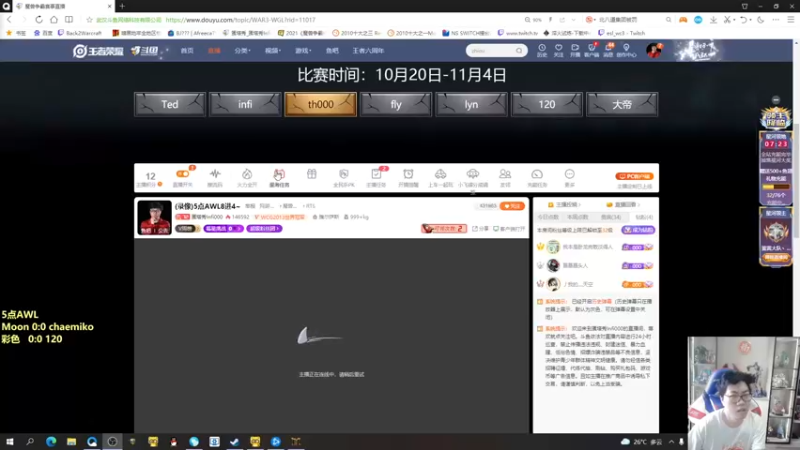This screenshot has width=800, height=450.
Task: Open the Windows Start menu
Action: click(x=10, y=441)
